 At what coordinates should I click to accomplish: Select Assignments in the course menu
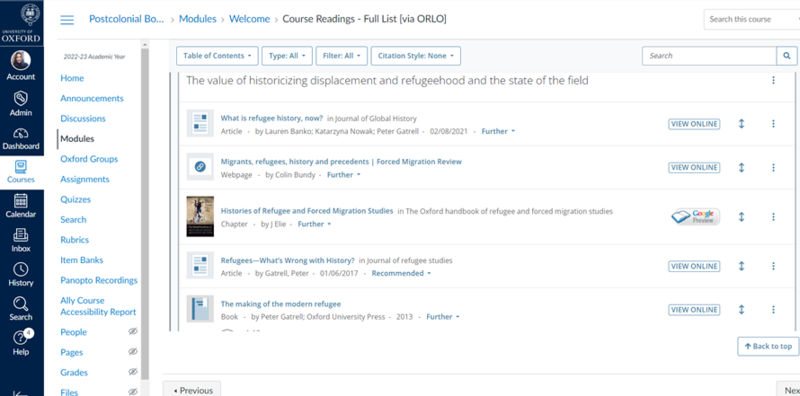coord(85,179)
